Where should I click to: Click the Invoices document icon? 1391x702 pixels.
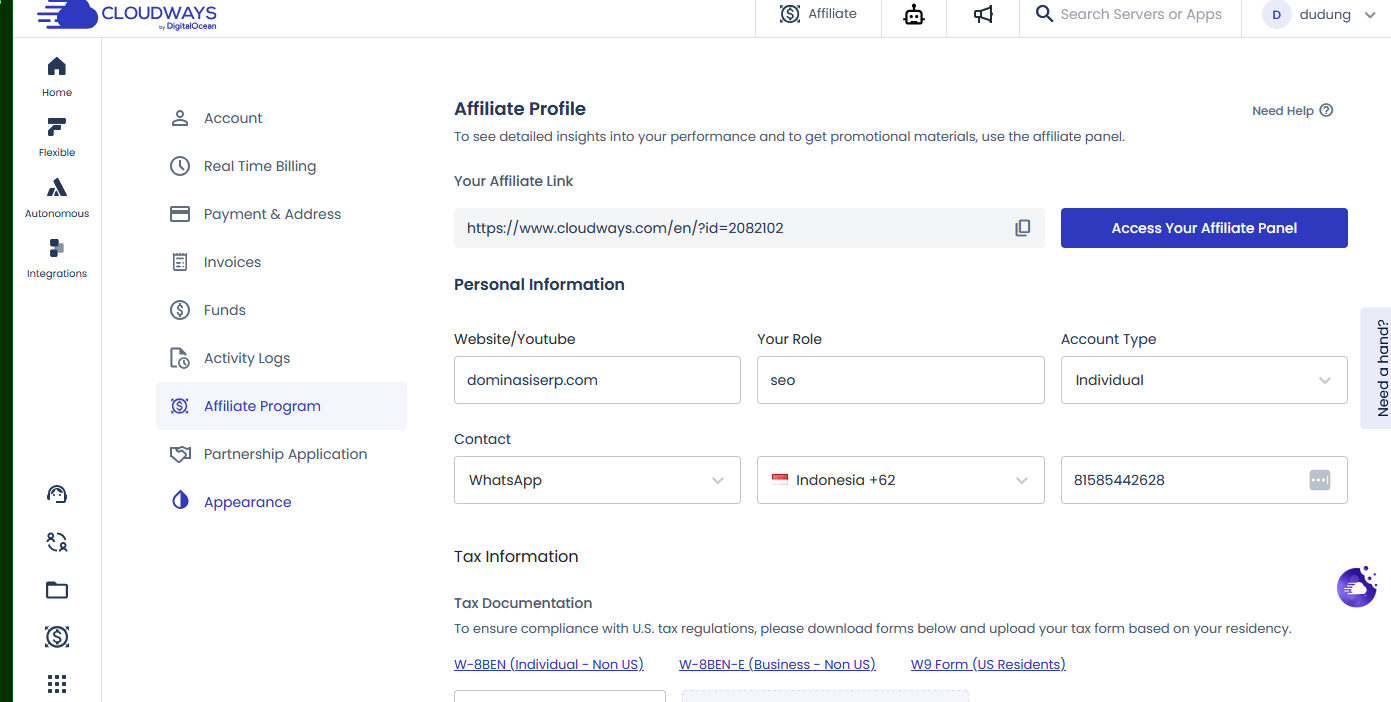click(180, 262)
